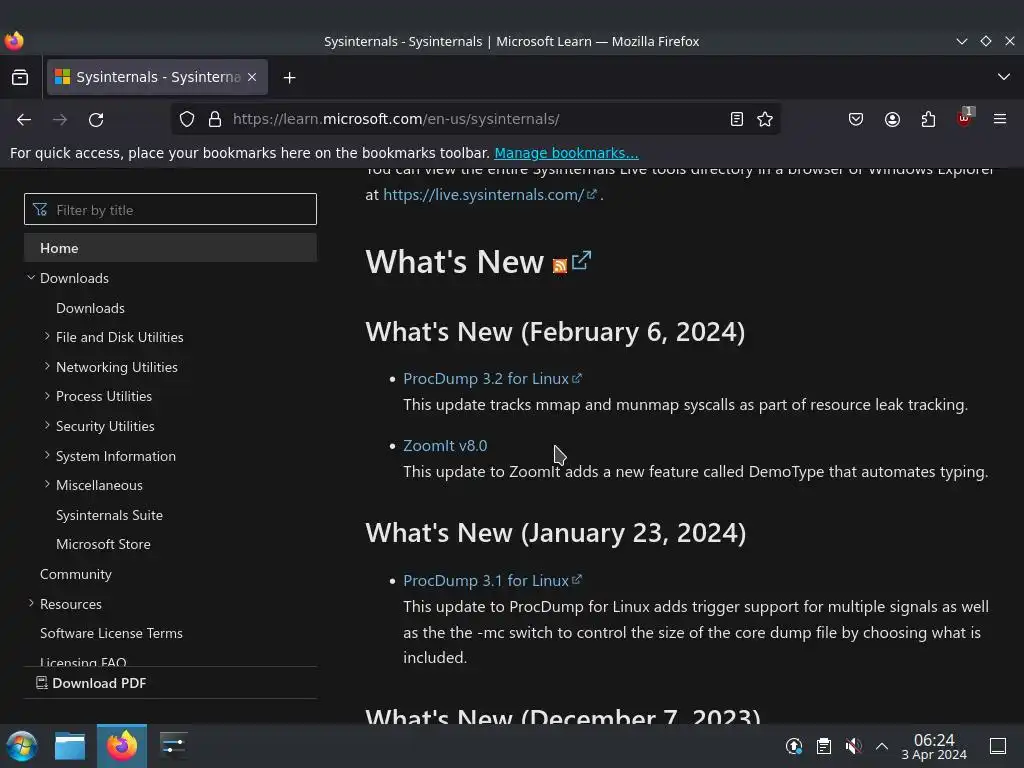The height and width of the screenshot is (768, 1024).
Task: Expand System Information node
Action: click(x=47, y=455)
